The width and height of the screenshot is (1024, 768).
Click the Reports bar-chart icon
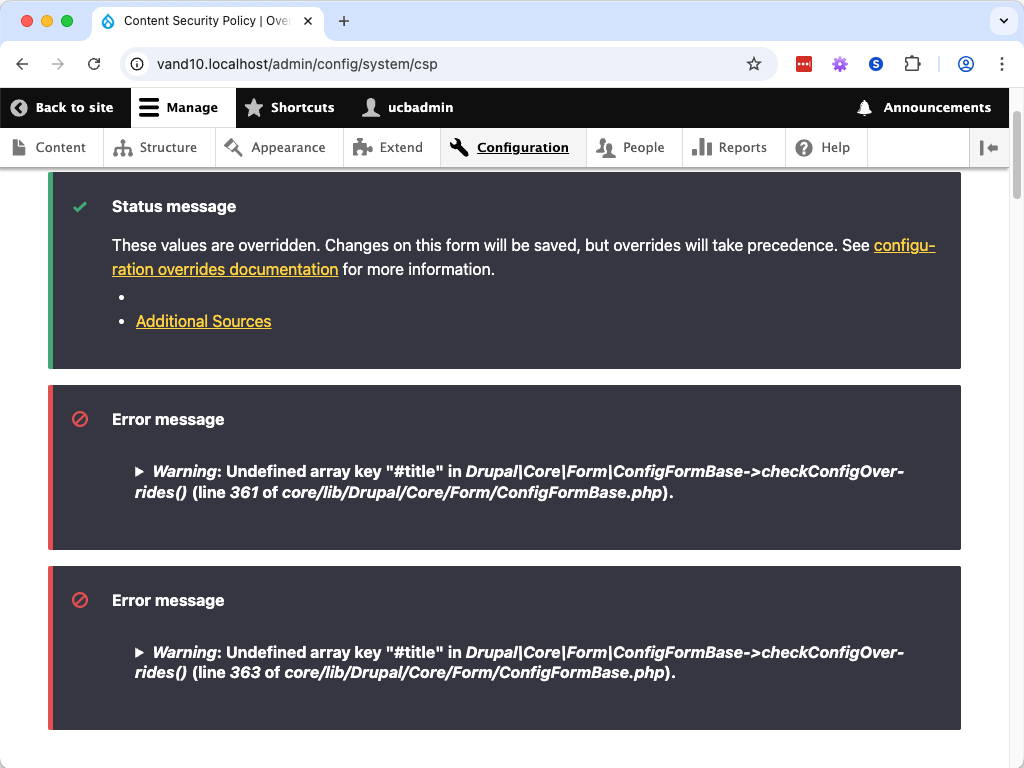702,147
